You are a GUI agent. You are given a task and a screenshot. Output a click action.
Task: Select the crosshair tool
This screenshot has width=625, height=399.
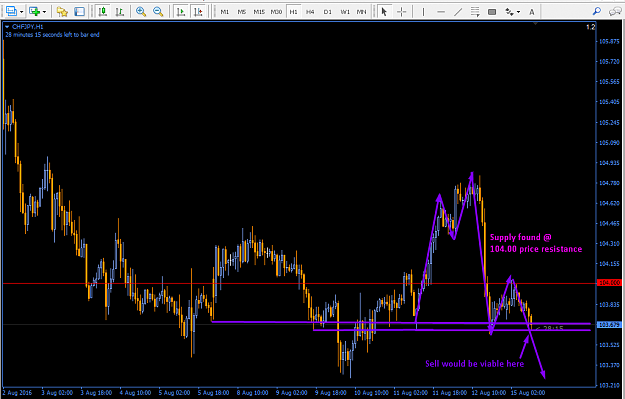tap(402, 12)
